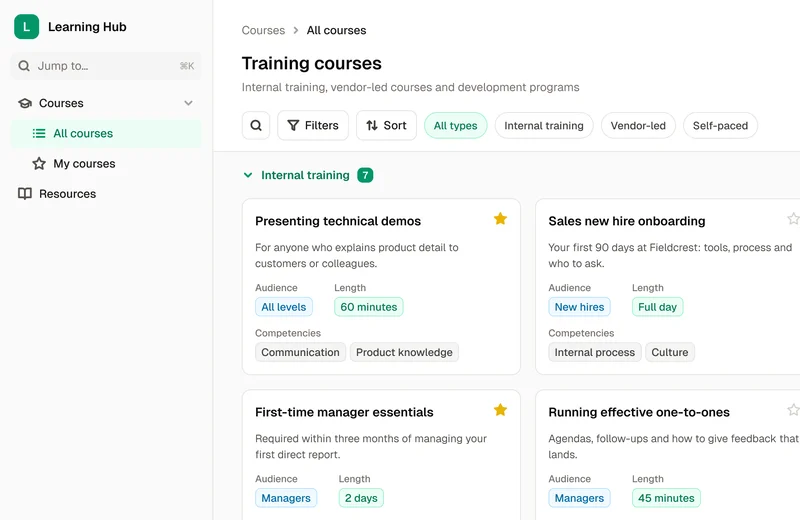Open First-time manager essentials title

pyautogui.click(x=344, y=412)
